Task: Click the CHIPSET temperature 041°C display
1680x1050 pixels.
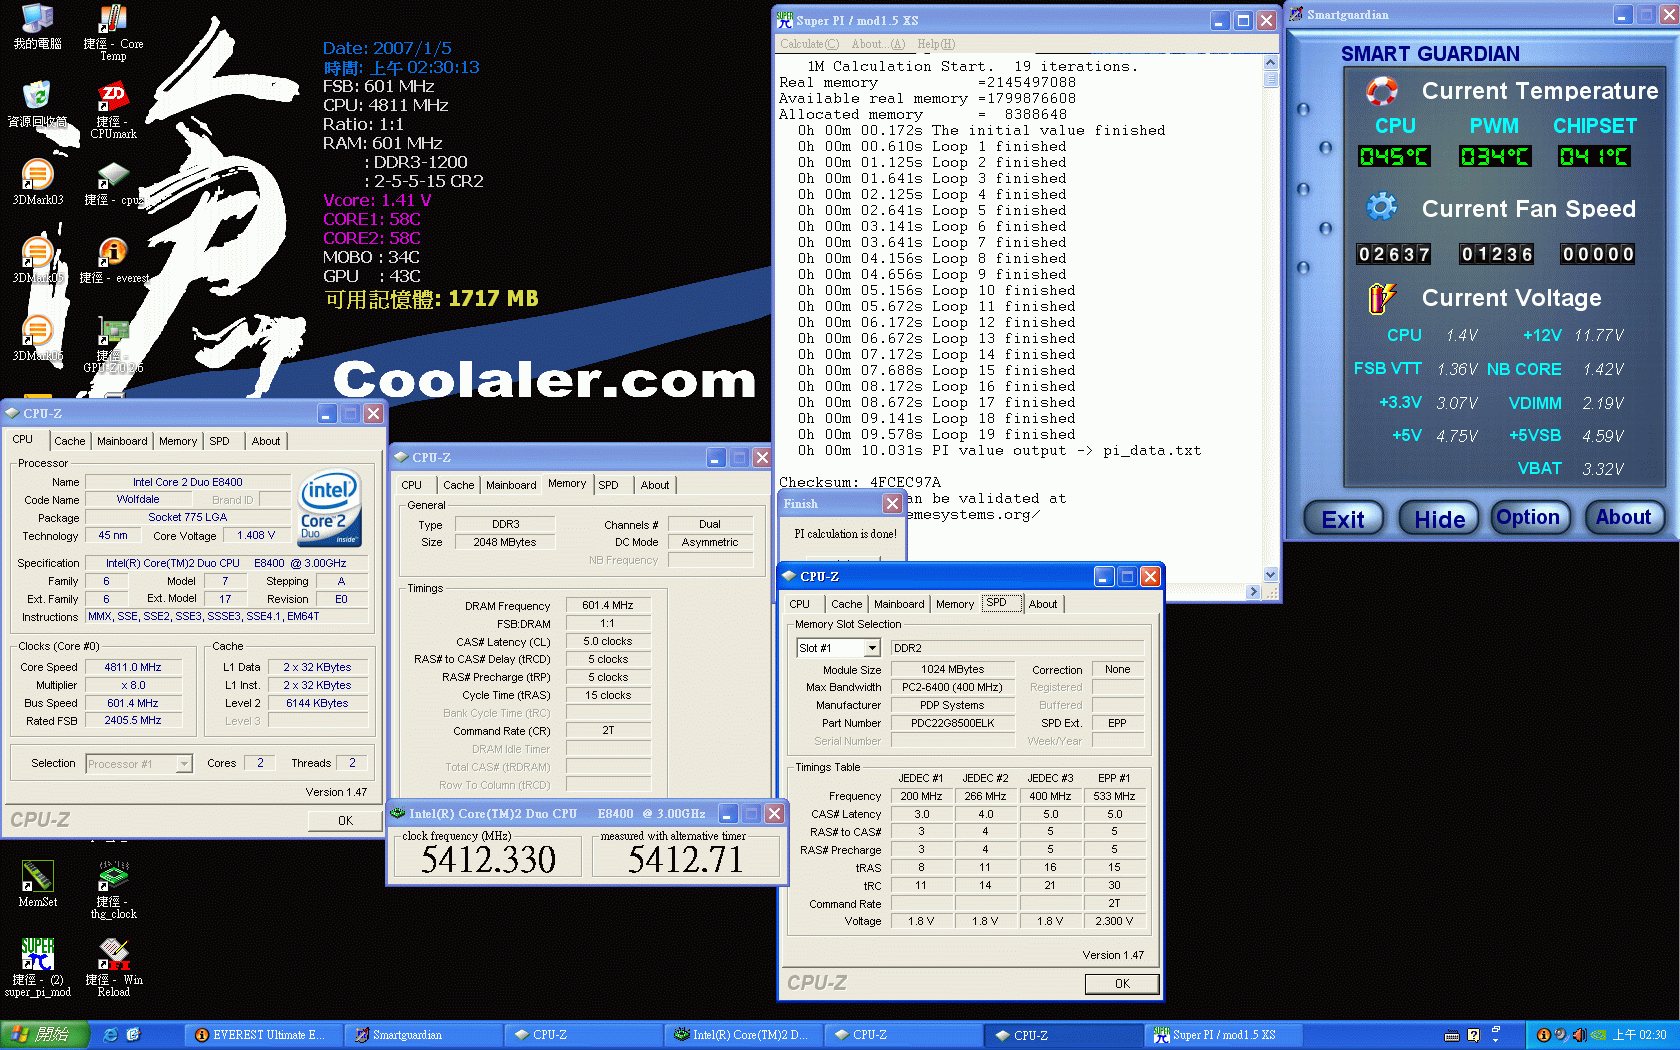Action: [1595, 156]
